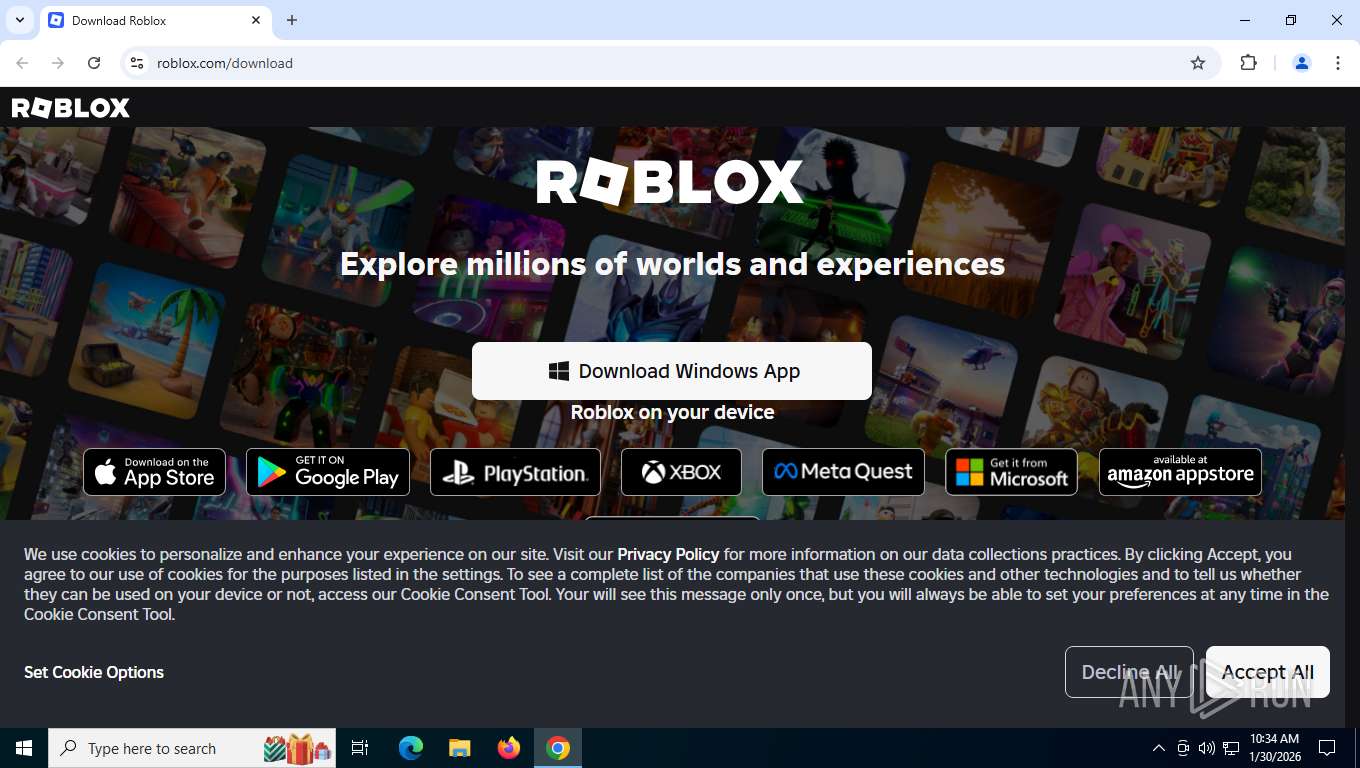Open the Amazon Appstore badge
1360x768 pixels.
click(1180, 472)
